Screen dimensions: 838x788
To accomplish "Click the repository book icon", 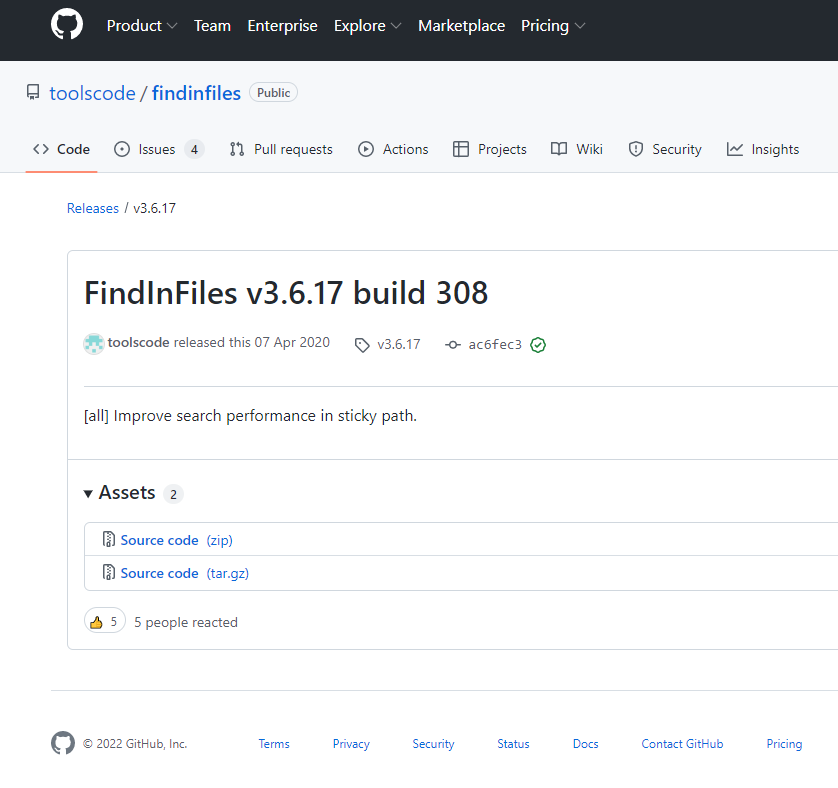I will (33, 92).
